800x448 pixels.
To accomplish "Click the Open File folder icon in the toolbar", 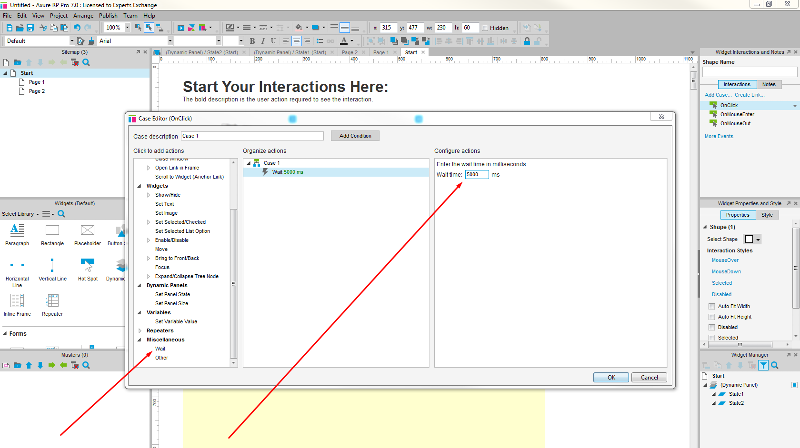I will coord(19,28).
